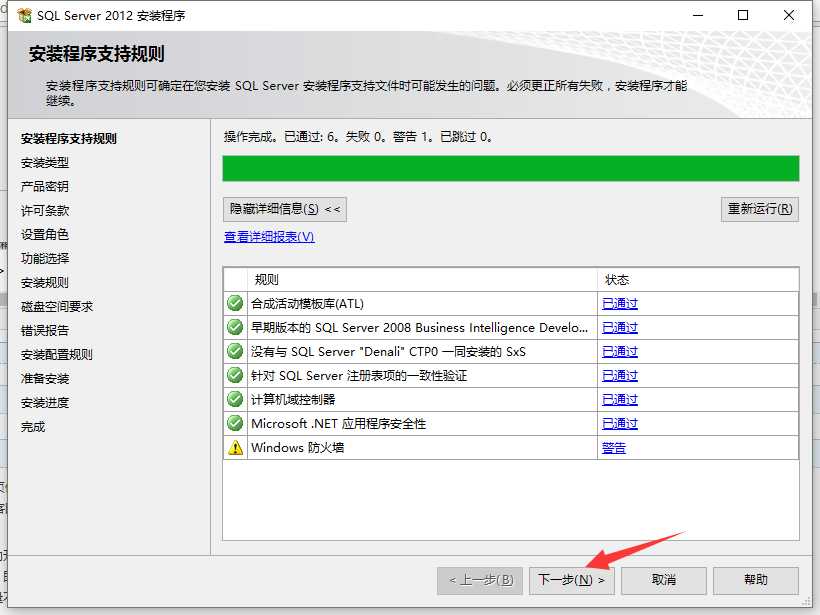
Task: Cancel setup with 取消 button
Action: tap(664, 580)
